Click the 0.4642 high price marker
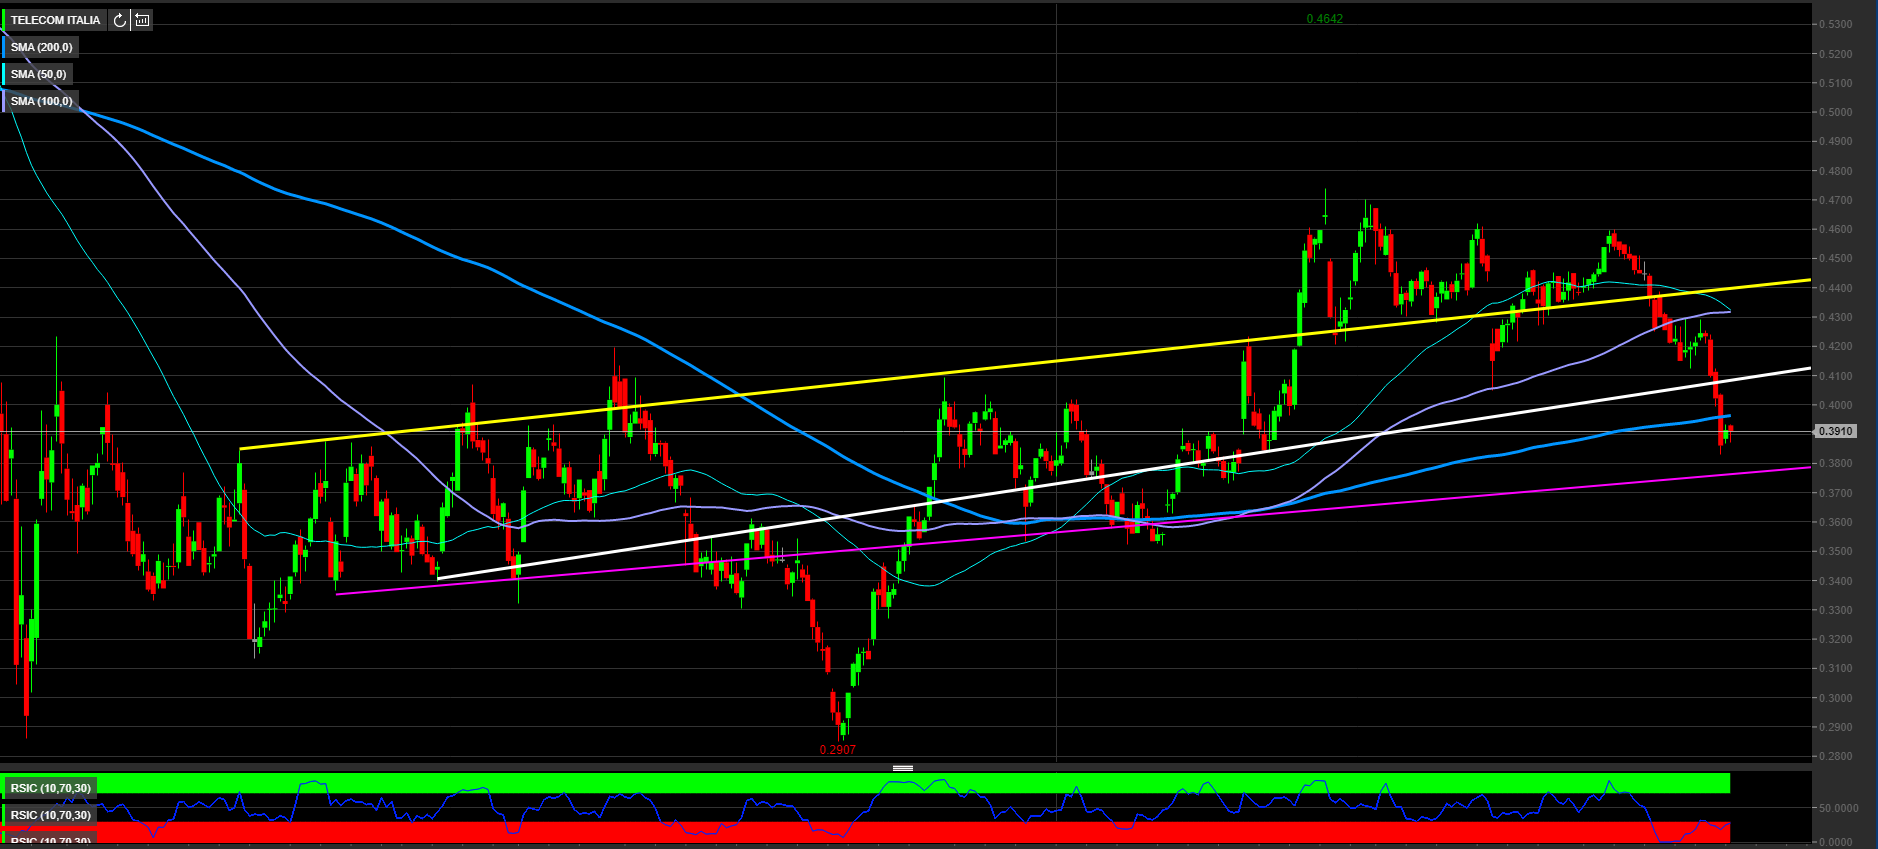The width and height of the screenshot is (1878, 849). tap(1324, 19)
